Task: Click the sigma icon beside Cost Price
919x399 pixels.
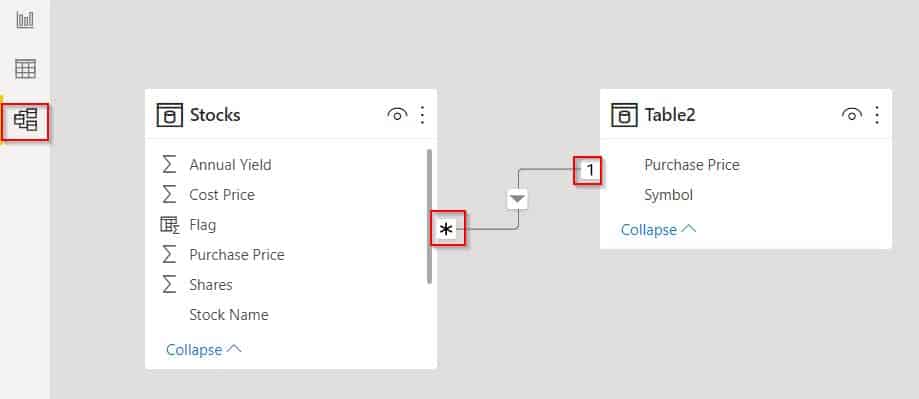Action: (169, 195)
